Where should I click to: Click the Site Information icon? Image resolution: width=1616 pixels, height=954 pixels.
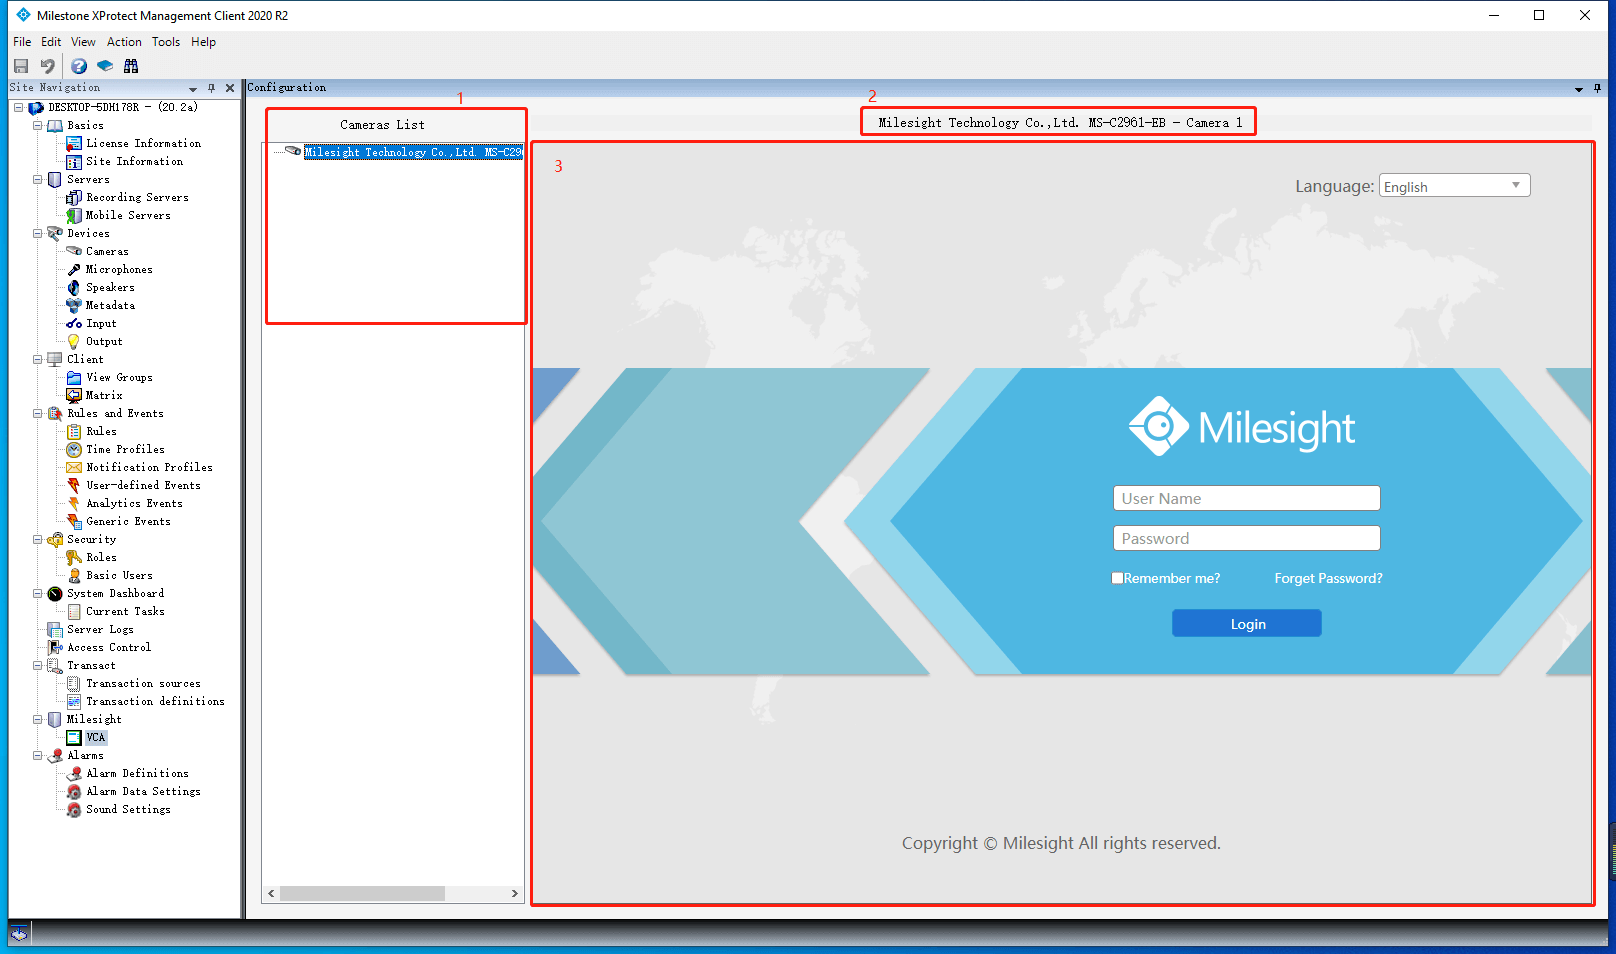coord(74,162)
